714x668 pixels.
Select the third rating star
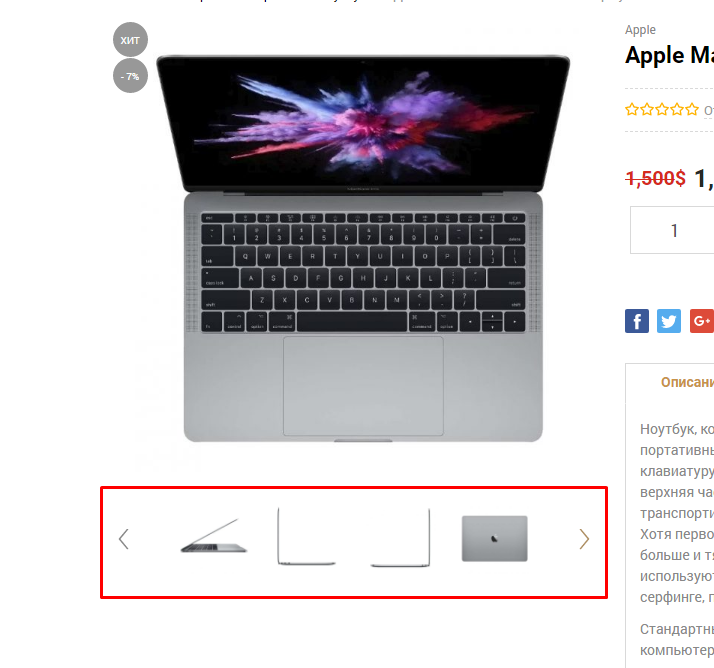tap(662, 109)
